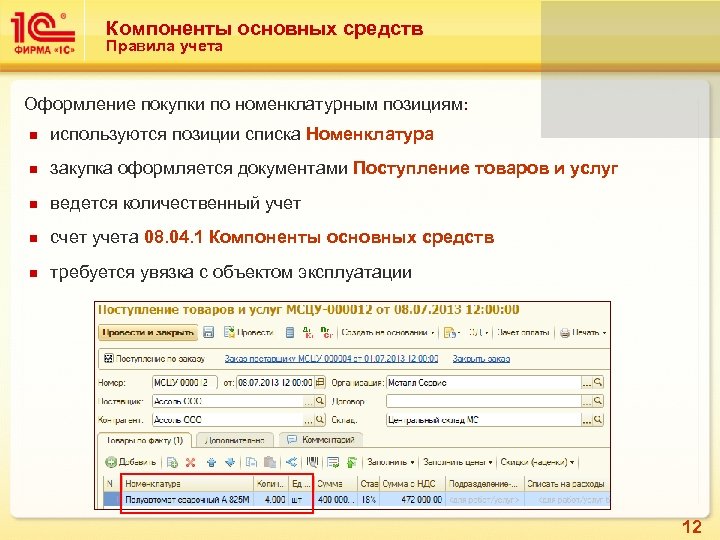Viewport: 720px width, 540px height.
Task: Click into the Номер input field
Action: coord(185,382)
